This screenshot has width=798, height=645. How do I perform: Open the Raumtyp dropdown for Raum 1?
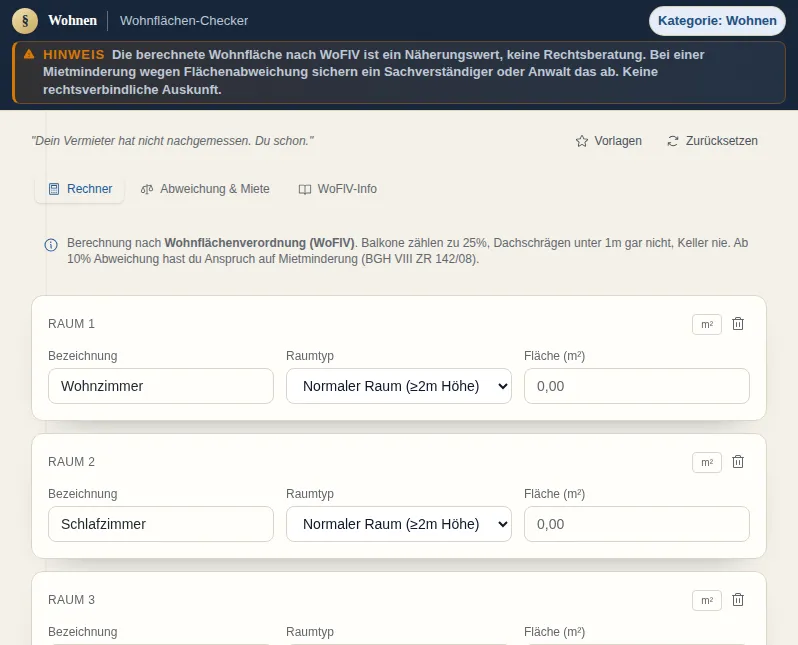[x=398, y=386]
